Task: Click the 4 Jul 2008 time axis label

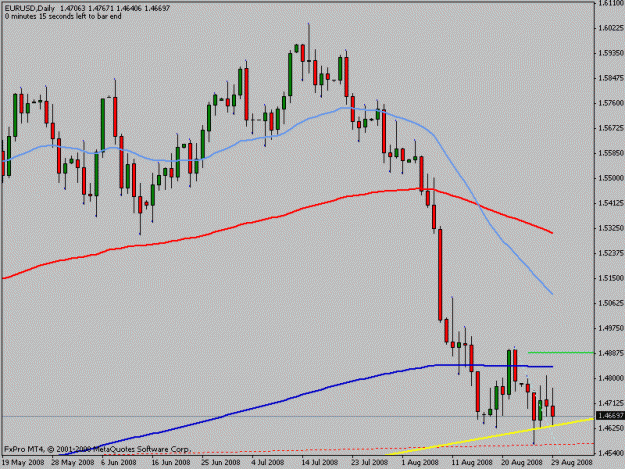Action: tap(267, 462)
